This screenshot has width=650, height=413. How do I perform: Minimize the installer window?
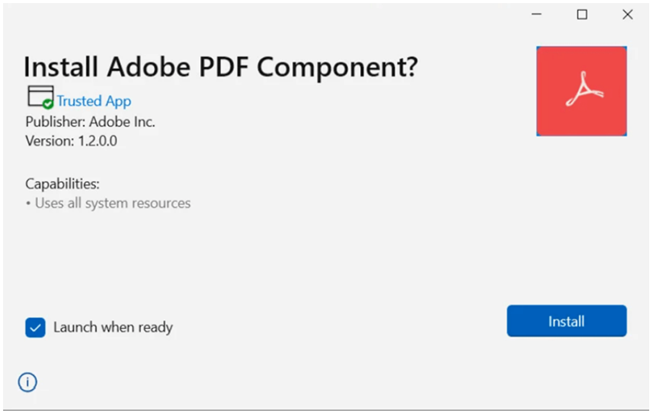pyautogui.click(x=537, y=15)
